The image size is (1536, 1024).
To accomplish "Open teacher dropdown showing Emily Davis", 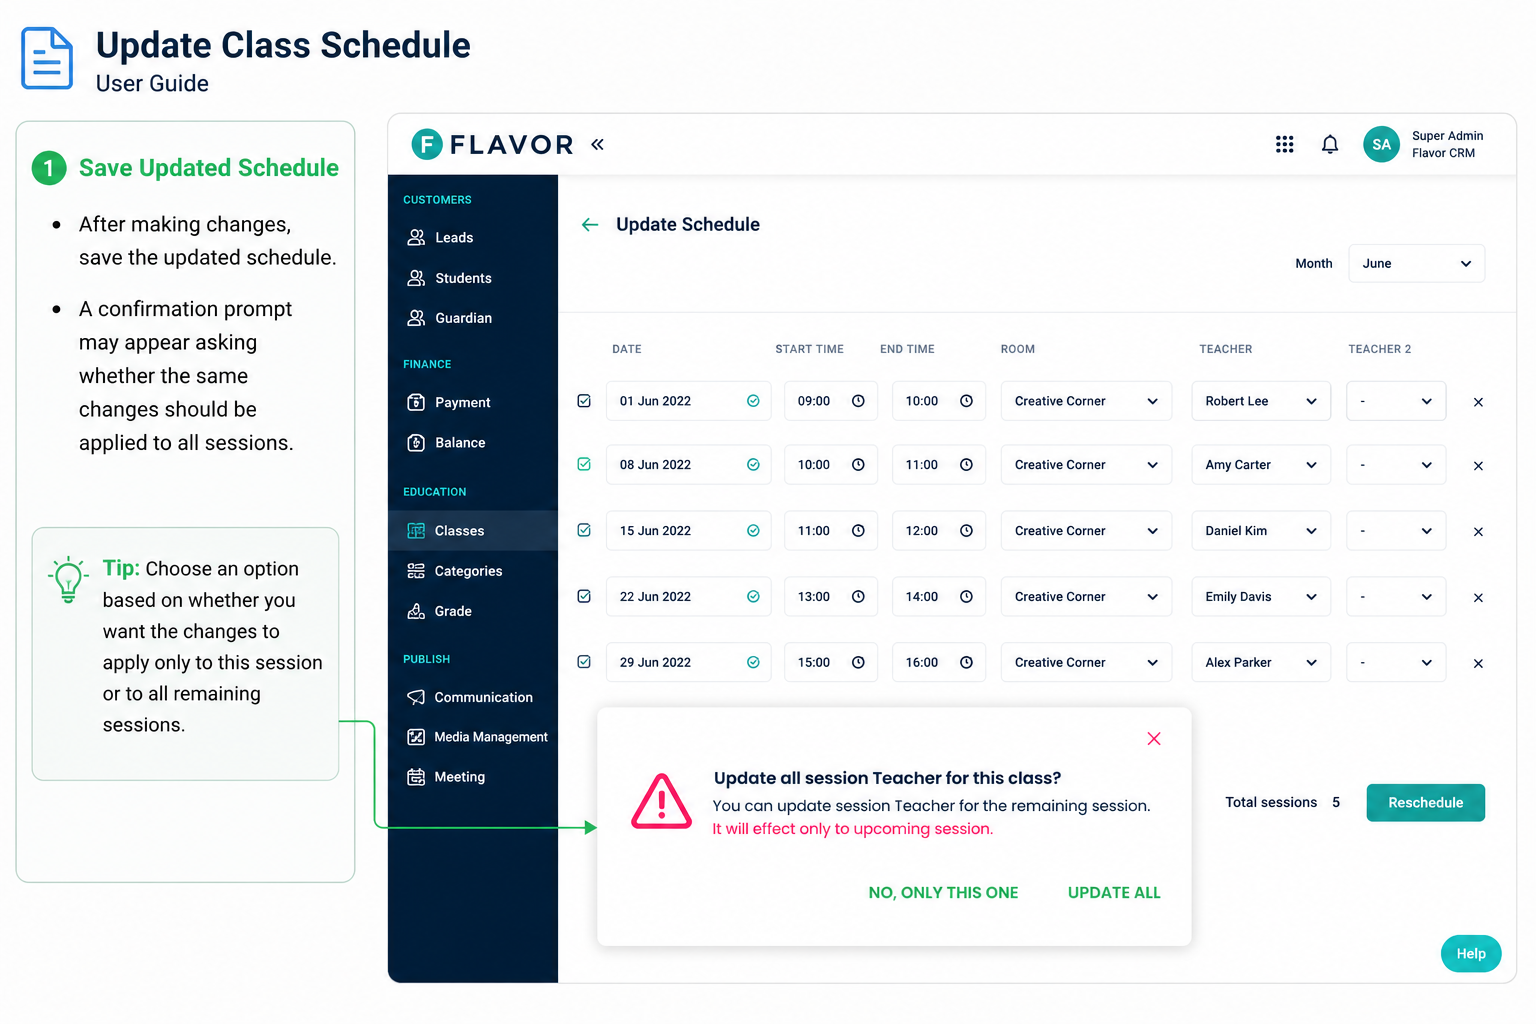I will click(1261, 597).
